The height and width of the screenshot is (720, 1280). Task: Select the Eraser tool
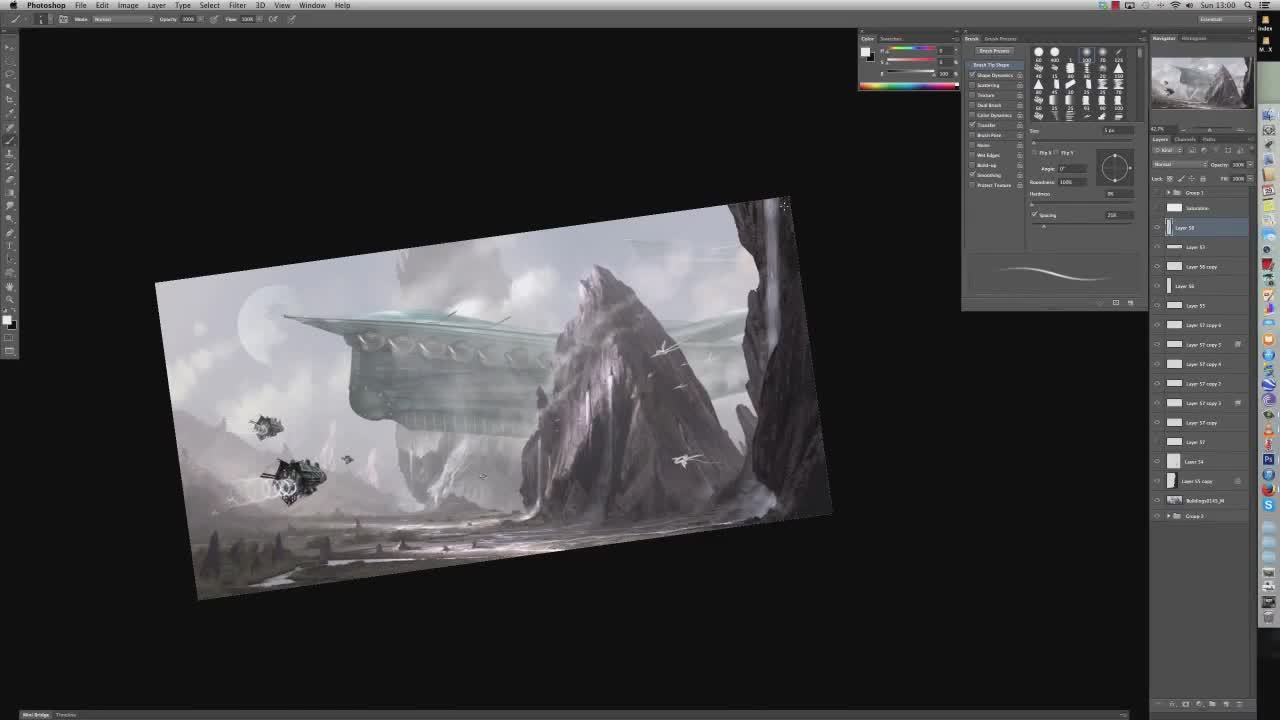tap(10, 180)
